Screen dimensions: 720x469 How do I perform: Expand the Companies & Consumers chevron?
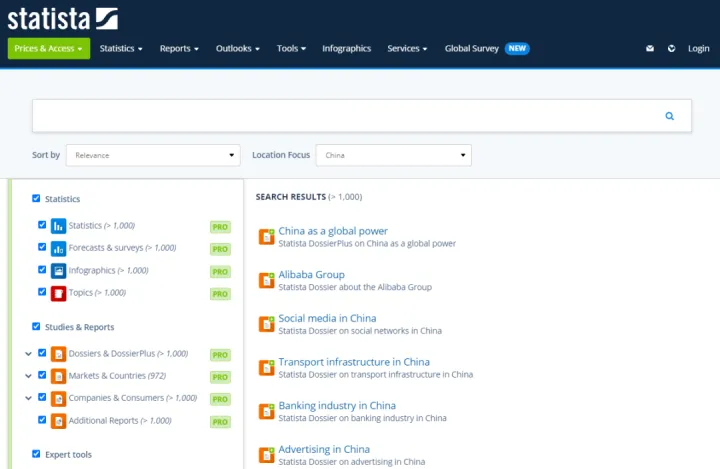[x=28, y=398]
